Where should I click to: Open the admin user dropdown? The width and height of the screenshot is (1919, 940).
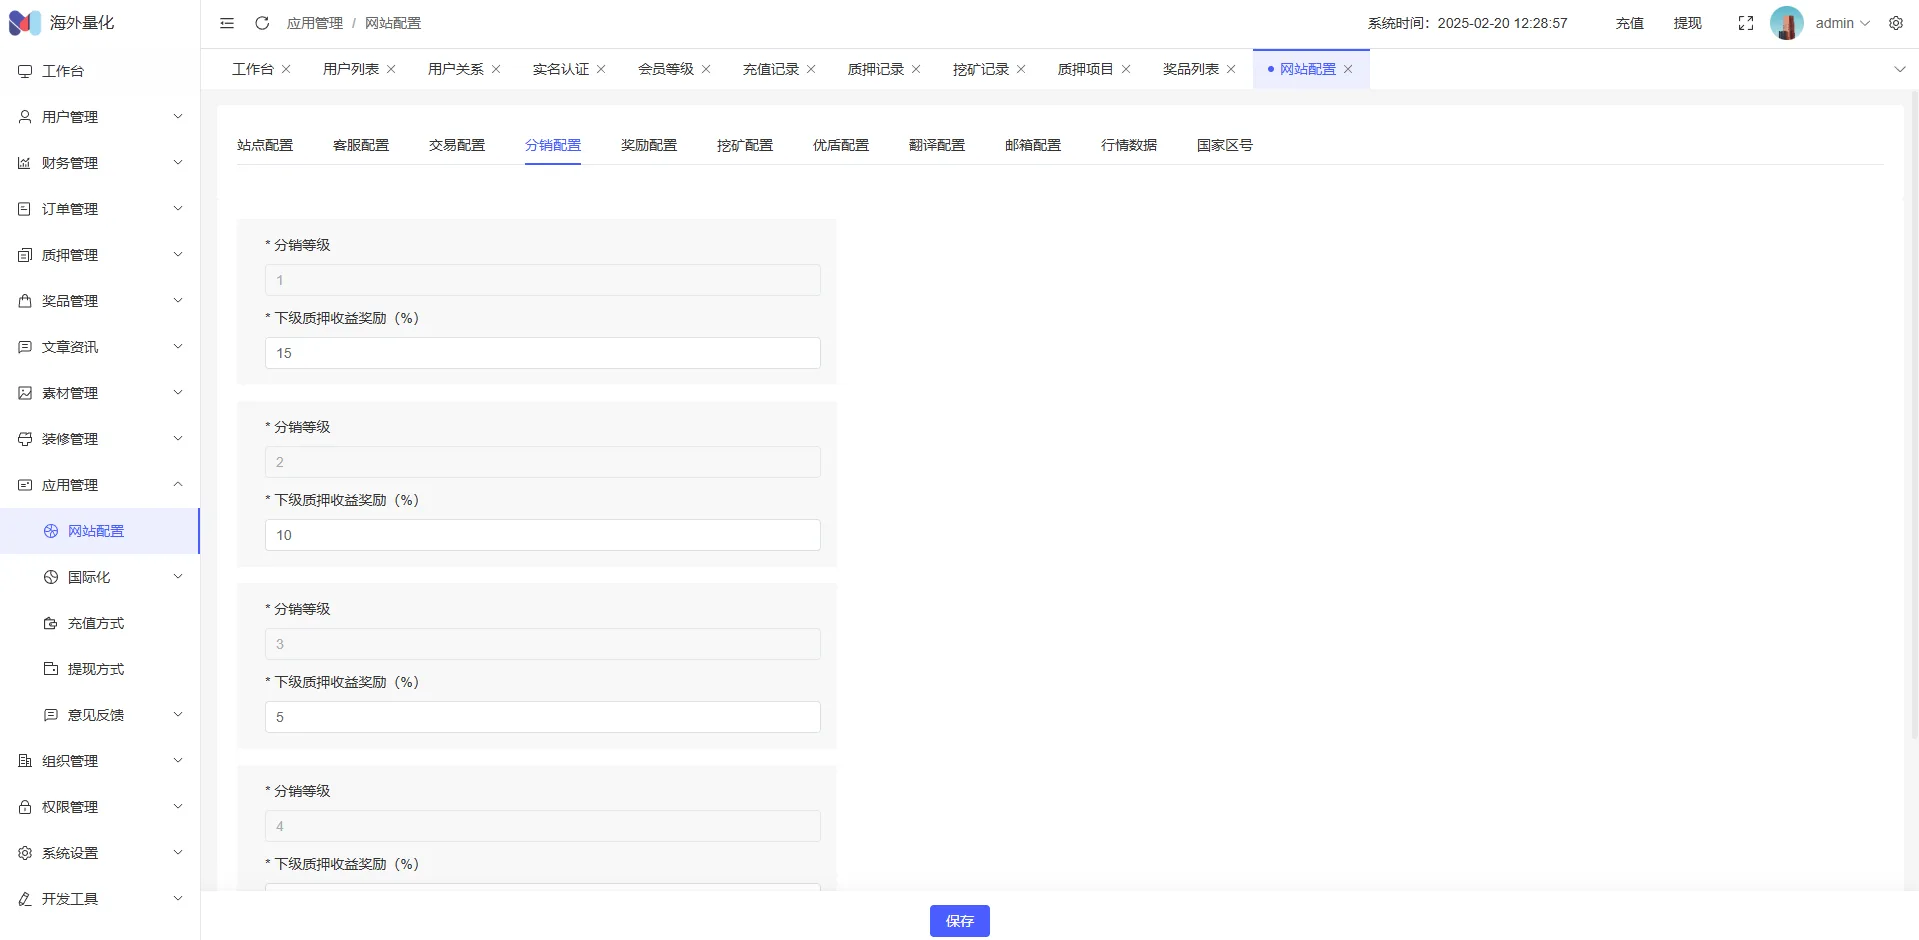pyautogui.click(x=1842, y=23)
